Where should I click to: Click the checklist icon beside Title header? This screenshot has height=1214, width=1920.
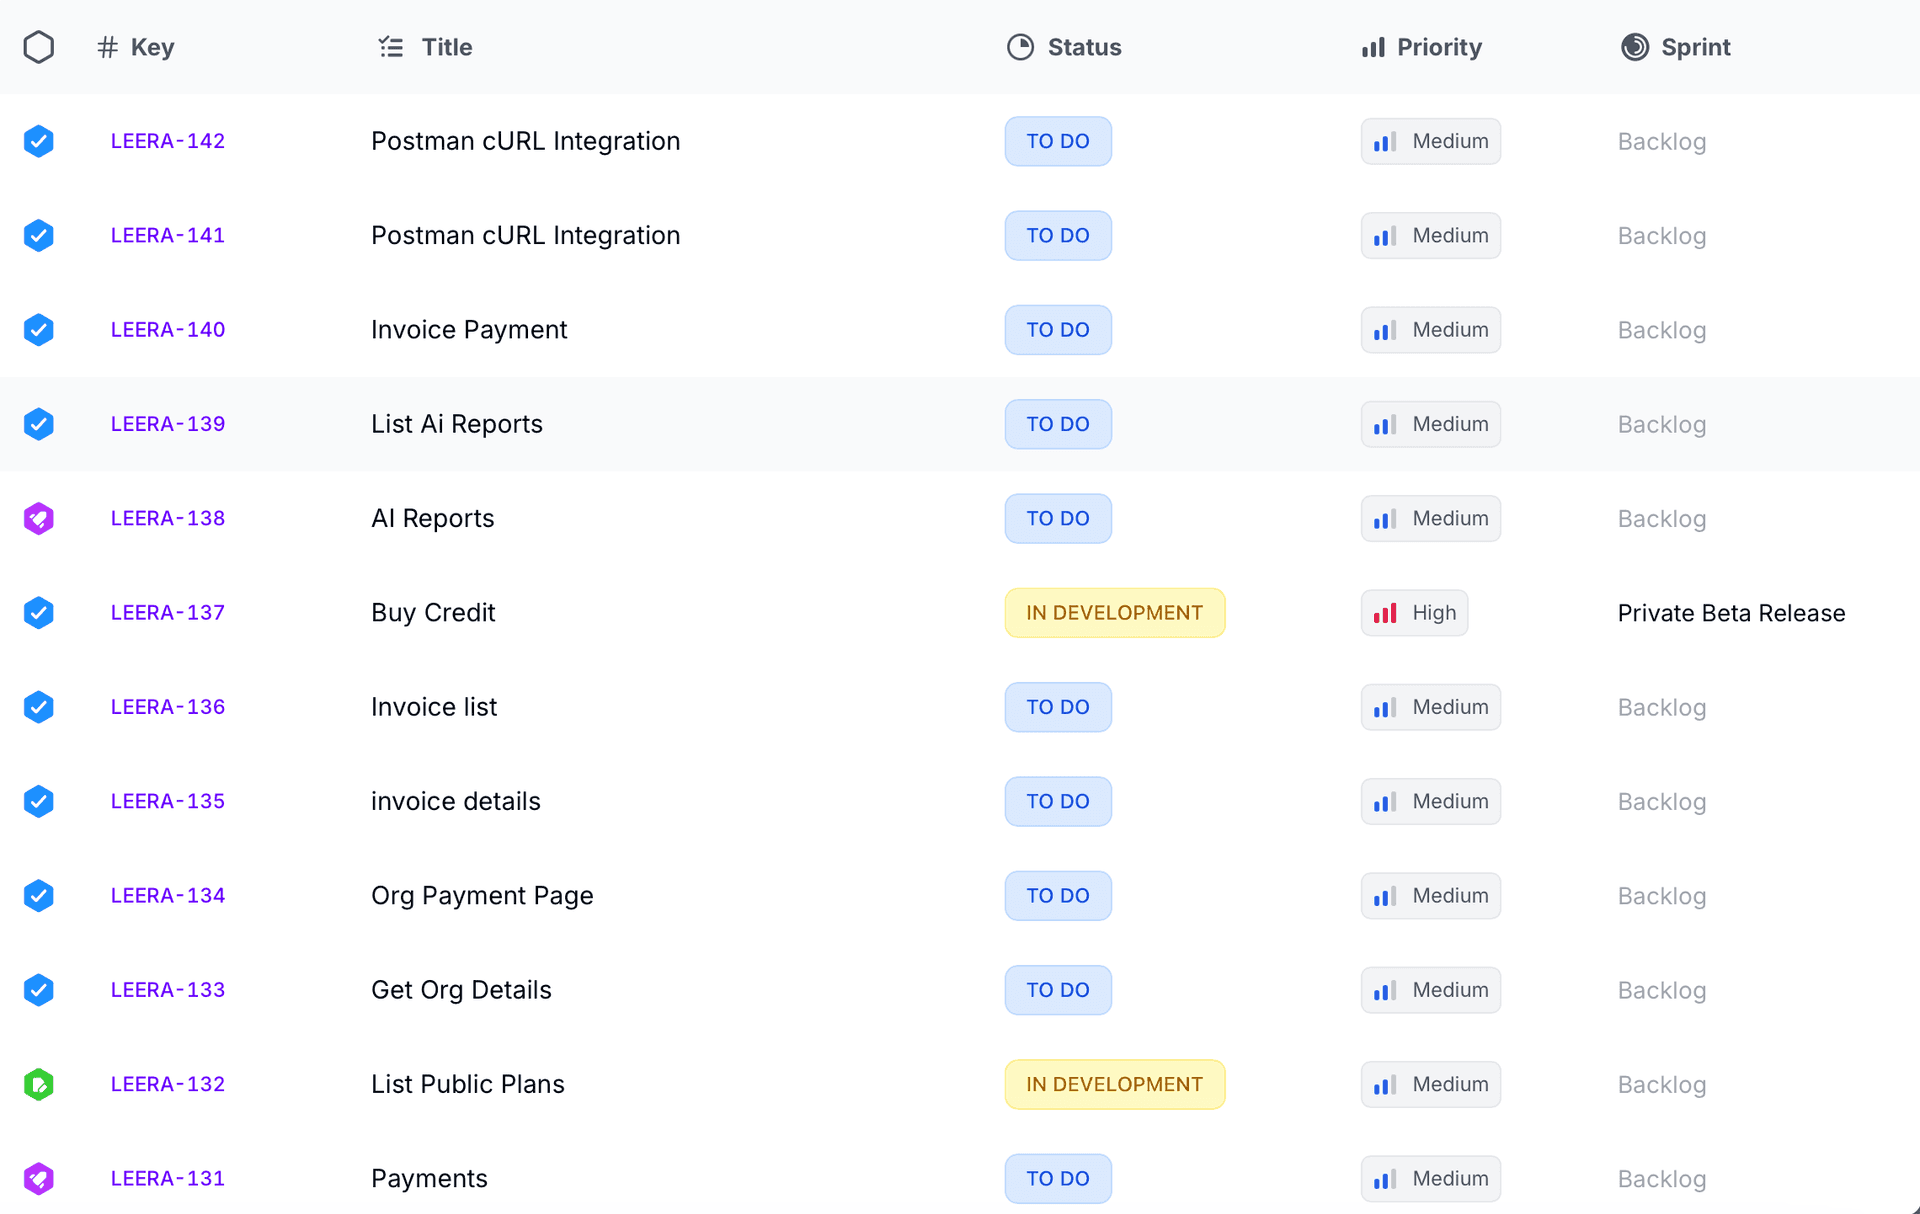pos(390,46)
